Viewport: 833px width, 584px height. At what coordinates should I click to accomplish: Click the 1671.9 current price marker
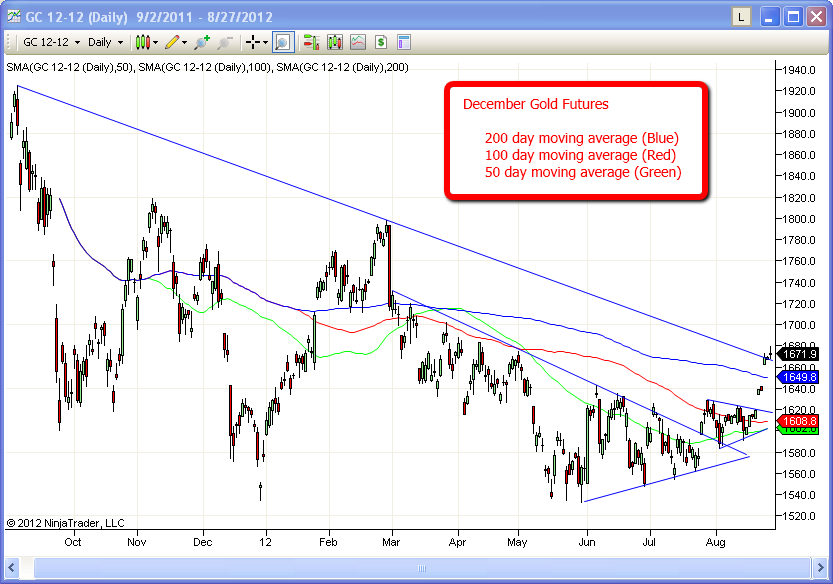pyautogui.click(x=800, y=354)
